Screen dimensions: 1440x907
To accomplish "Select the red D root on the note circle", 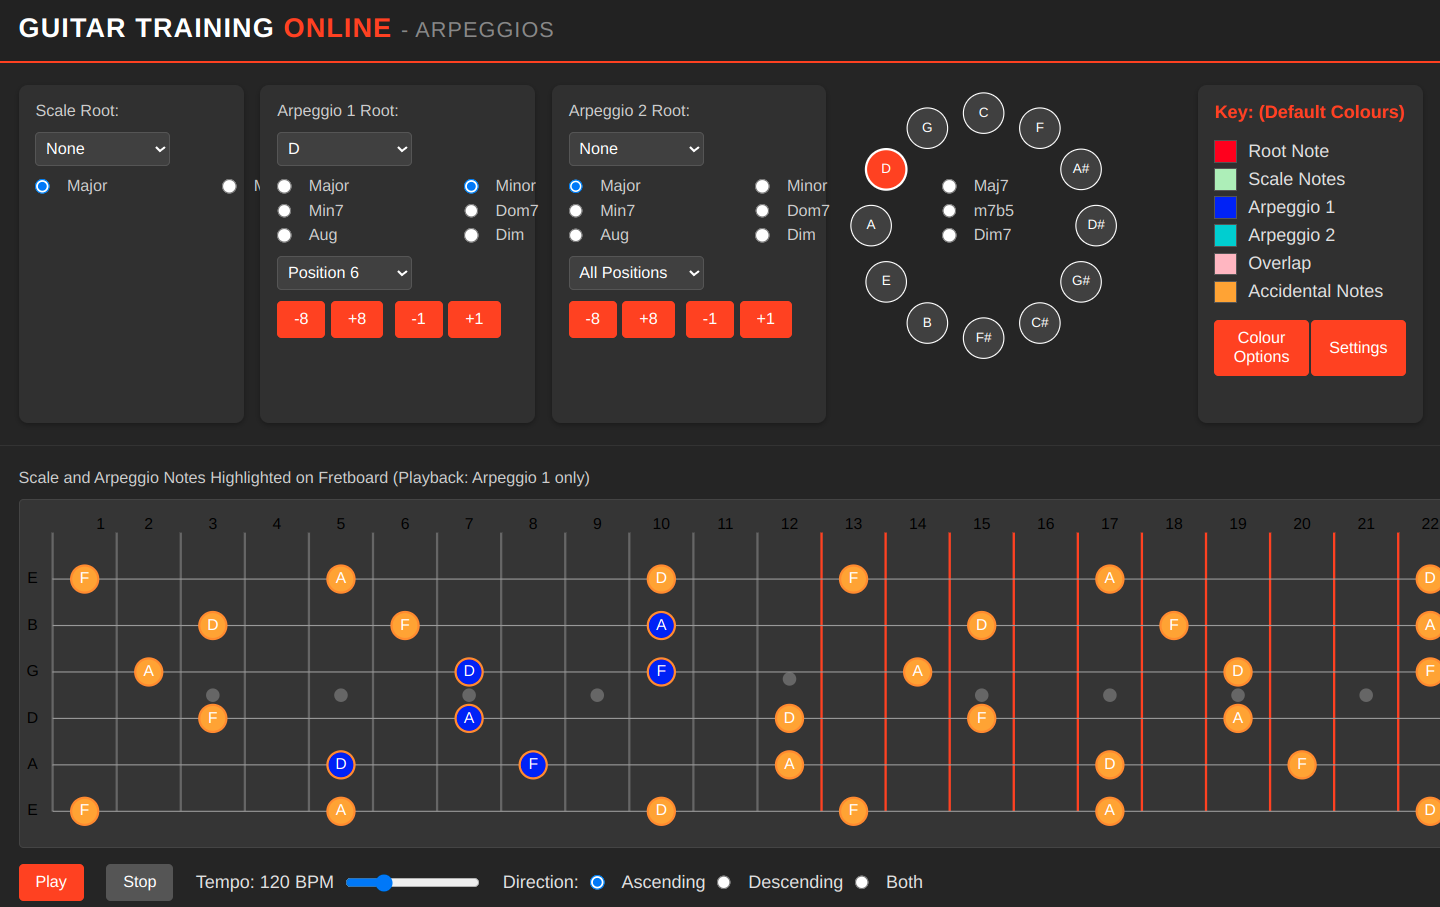I will click(x=886, y=170).
